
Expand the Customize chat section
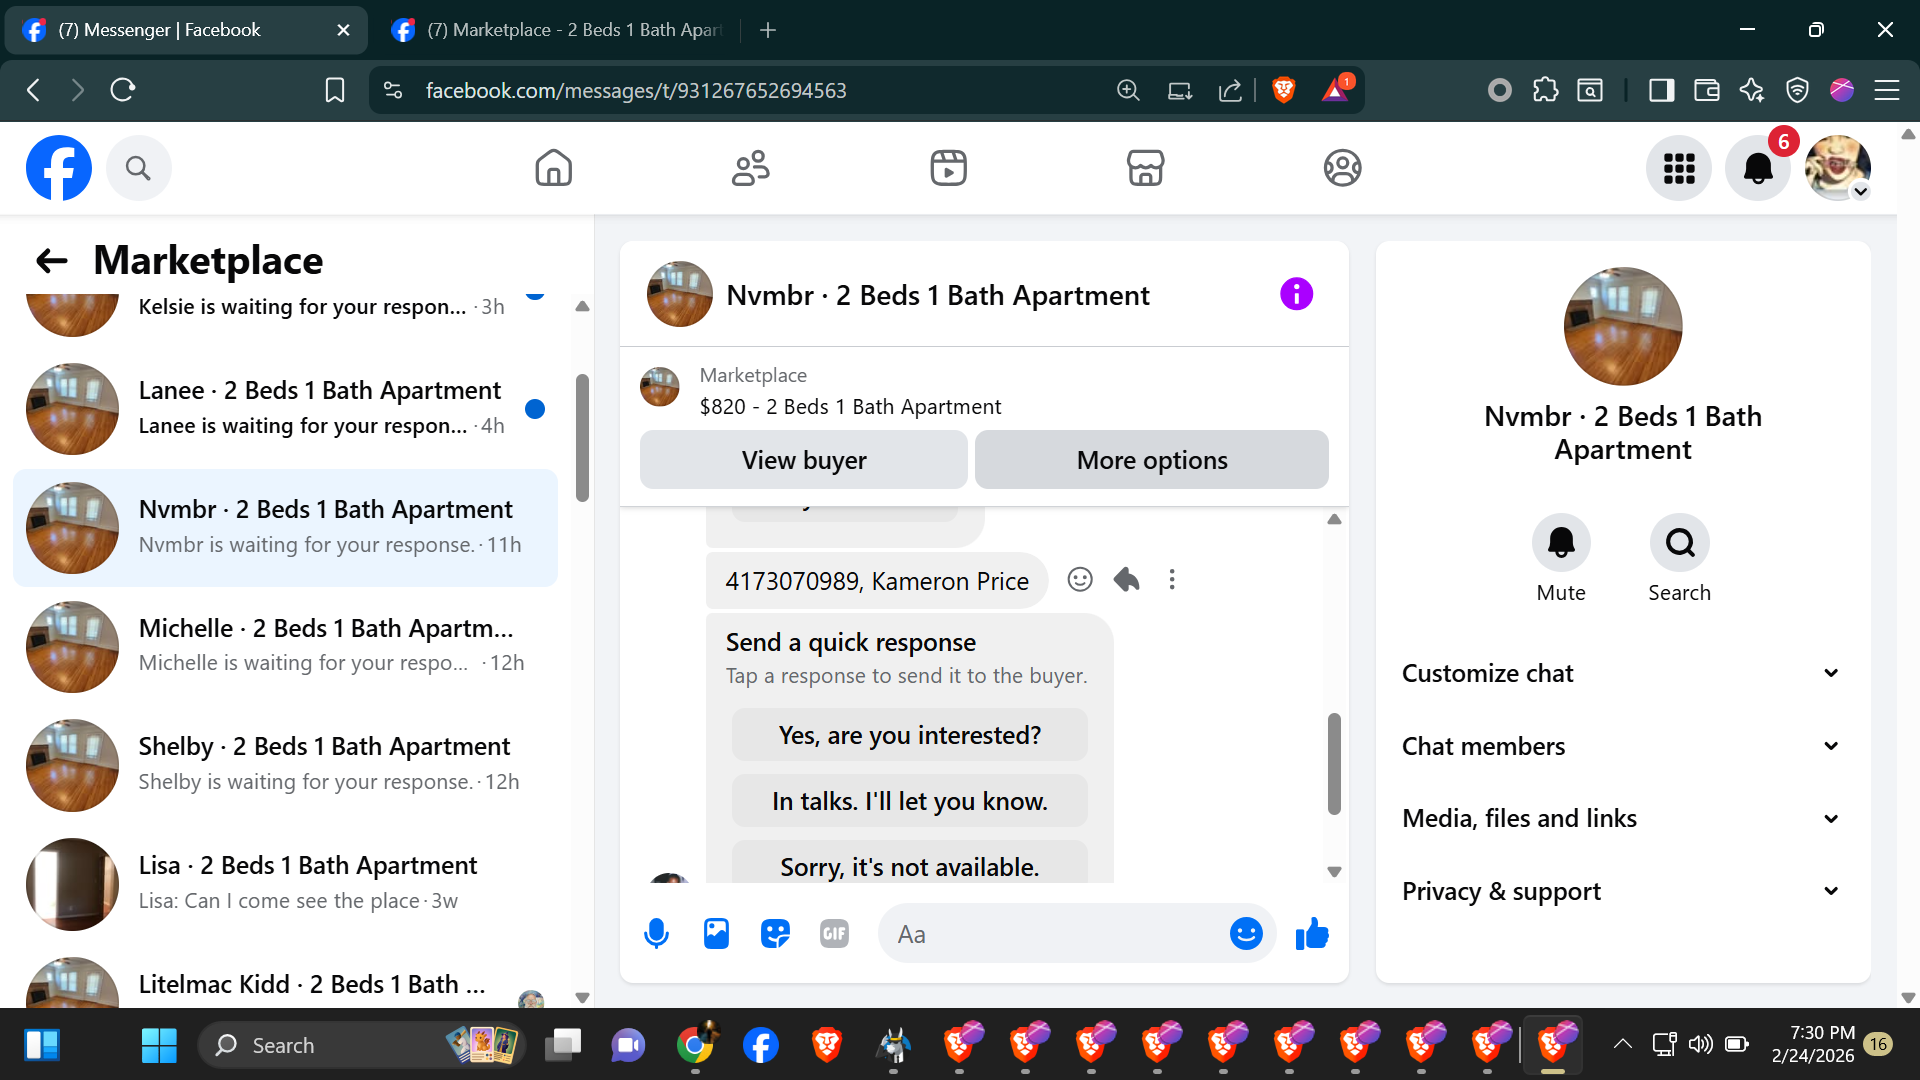[x=1622, y=673]
